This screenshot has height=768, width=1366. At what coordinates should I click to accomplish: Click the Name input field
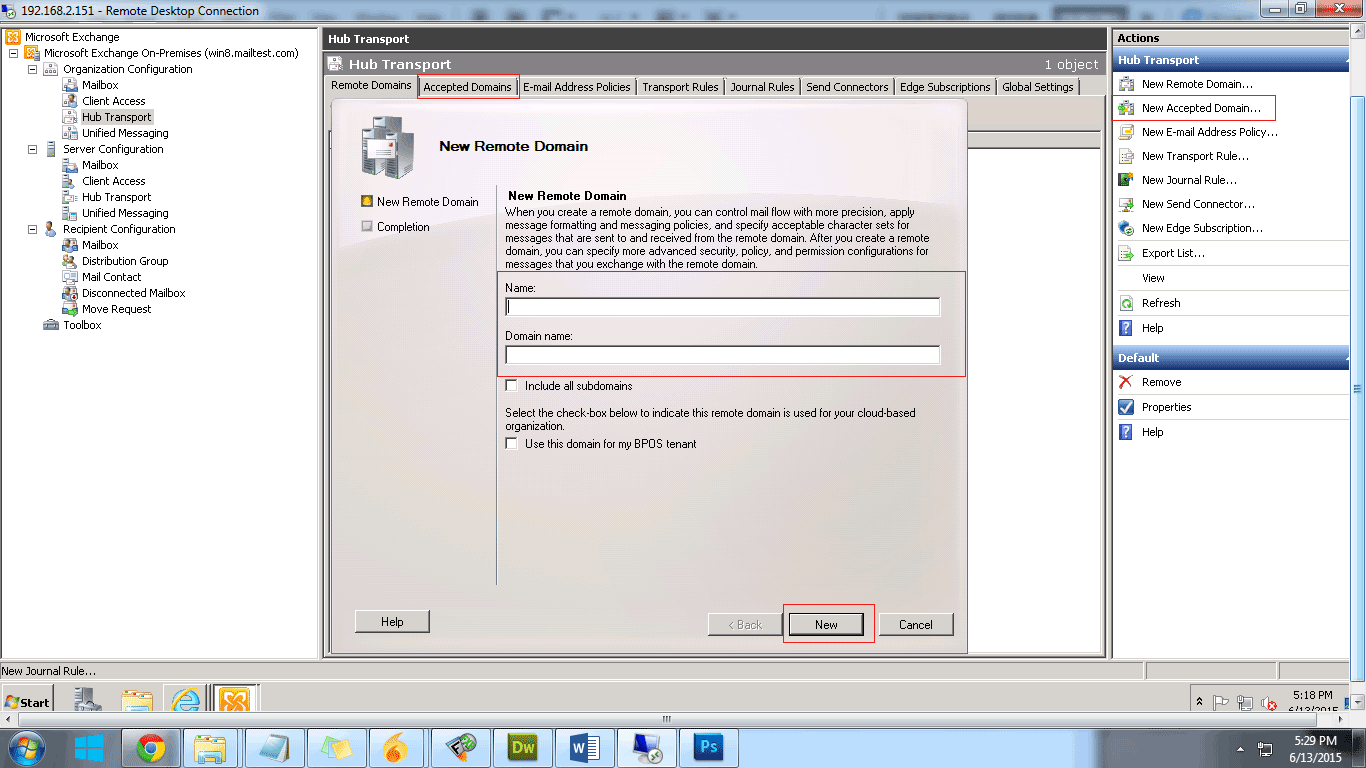(x=723, y=307)
